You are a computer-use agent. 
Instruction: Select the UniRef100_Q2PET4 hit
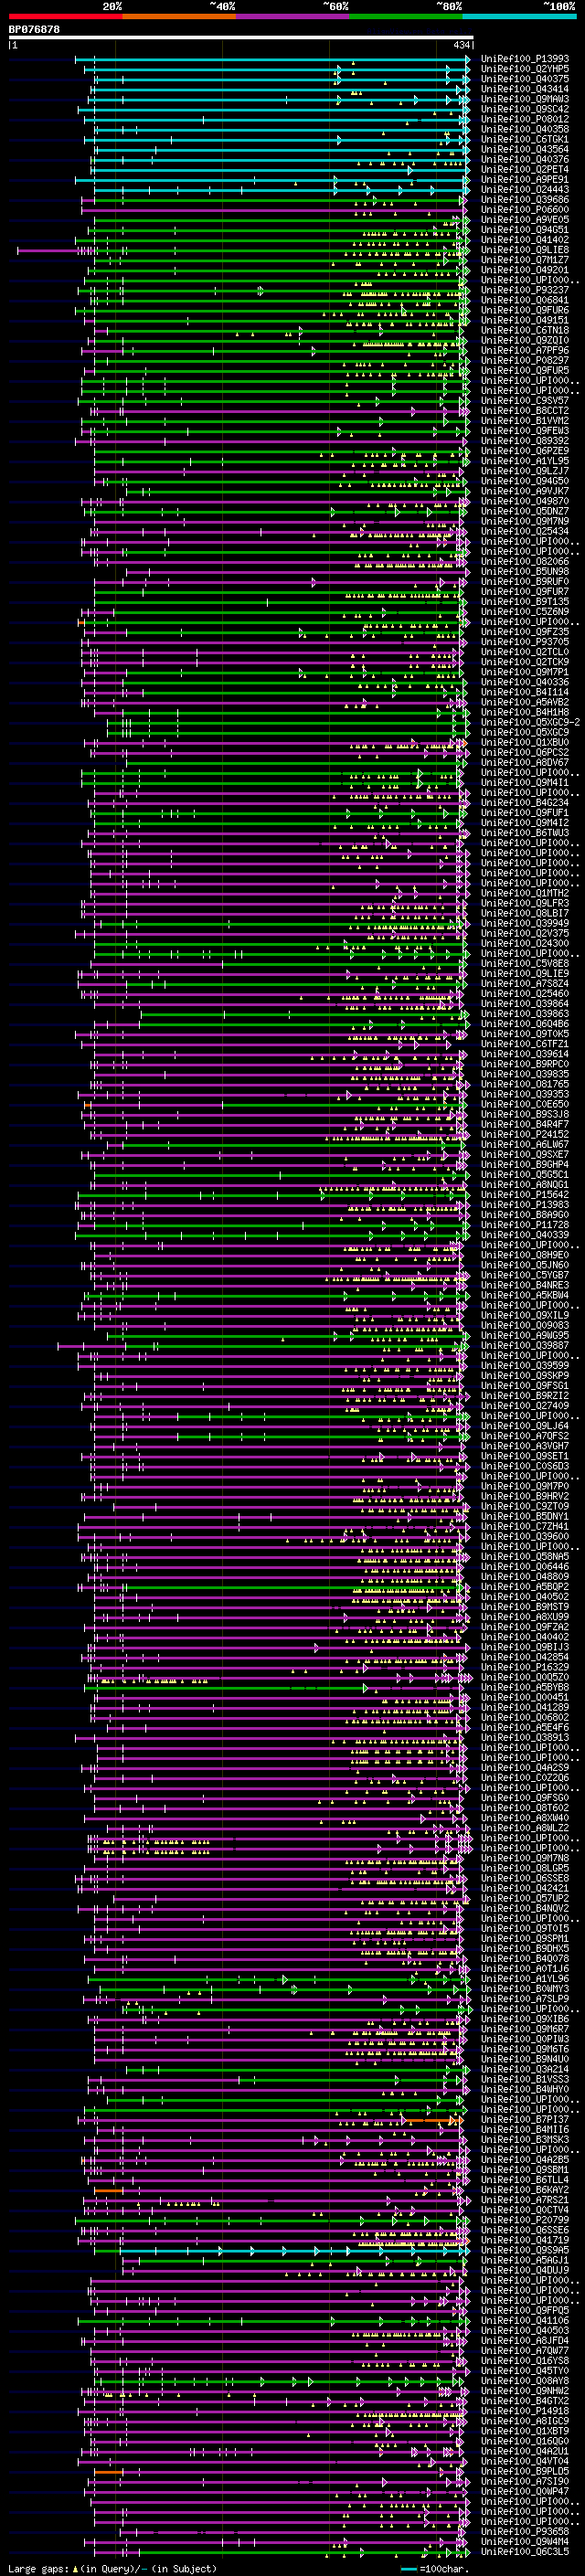pos(525,169)
